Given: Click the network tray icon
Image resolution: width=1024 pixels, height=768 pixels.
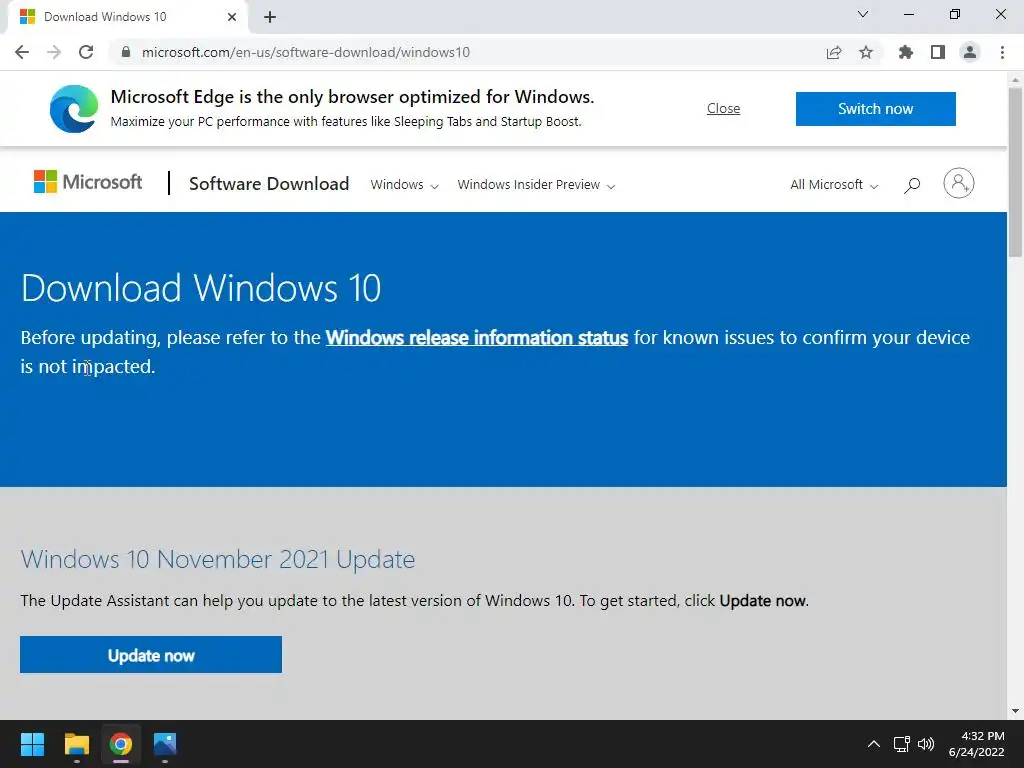Looking at the screenshot, I should [902, 744].
